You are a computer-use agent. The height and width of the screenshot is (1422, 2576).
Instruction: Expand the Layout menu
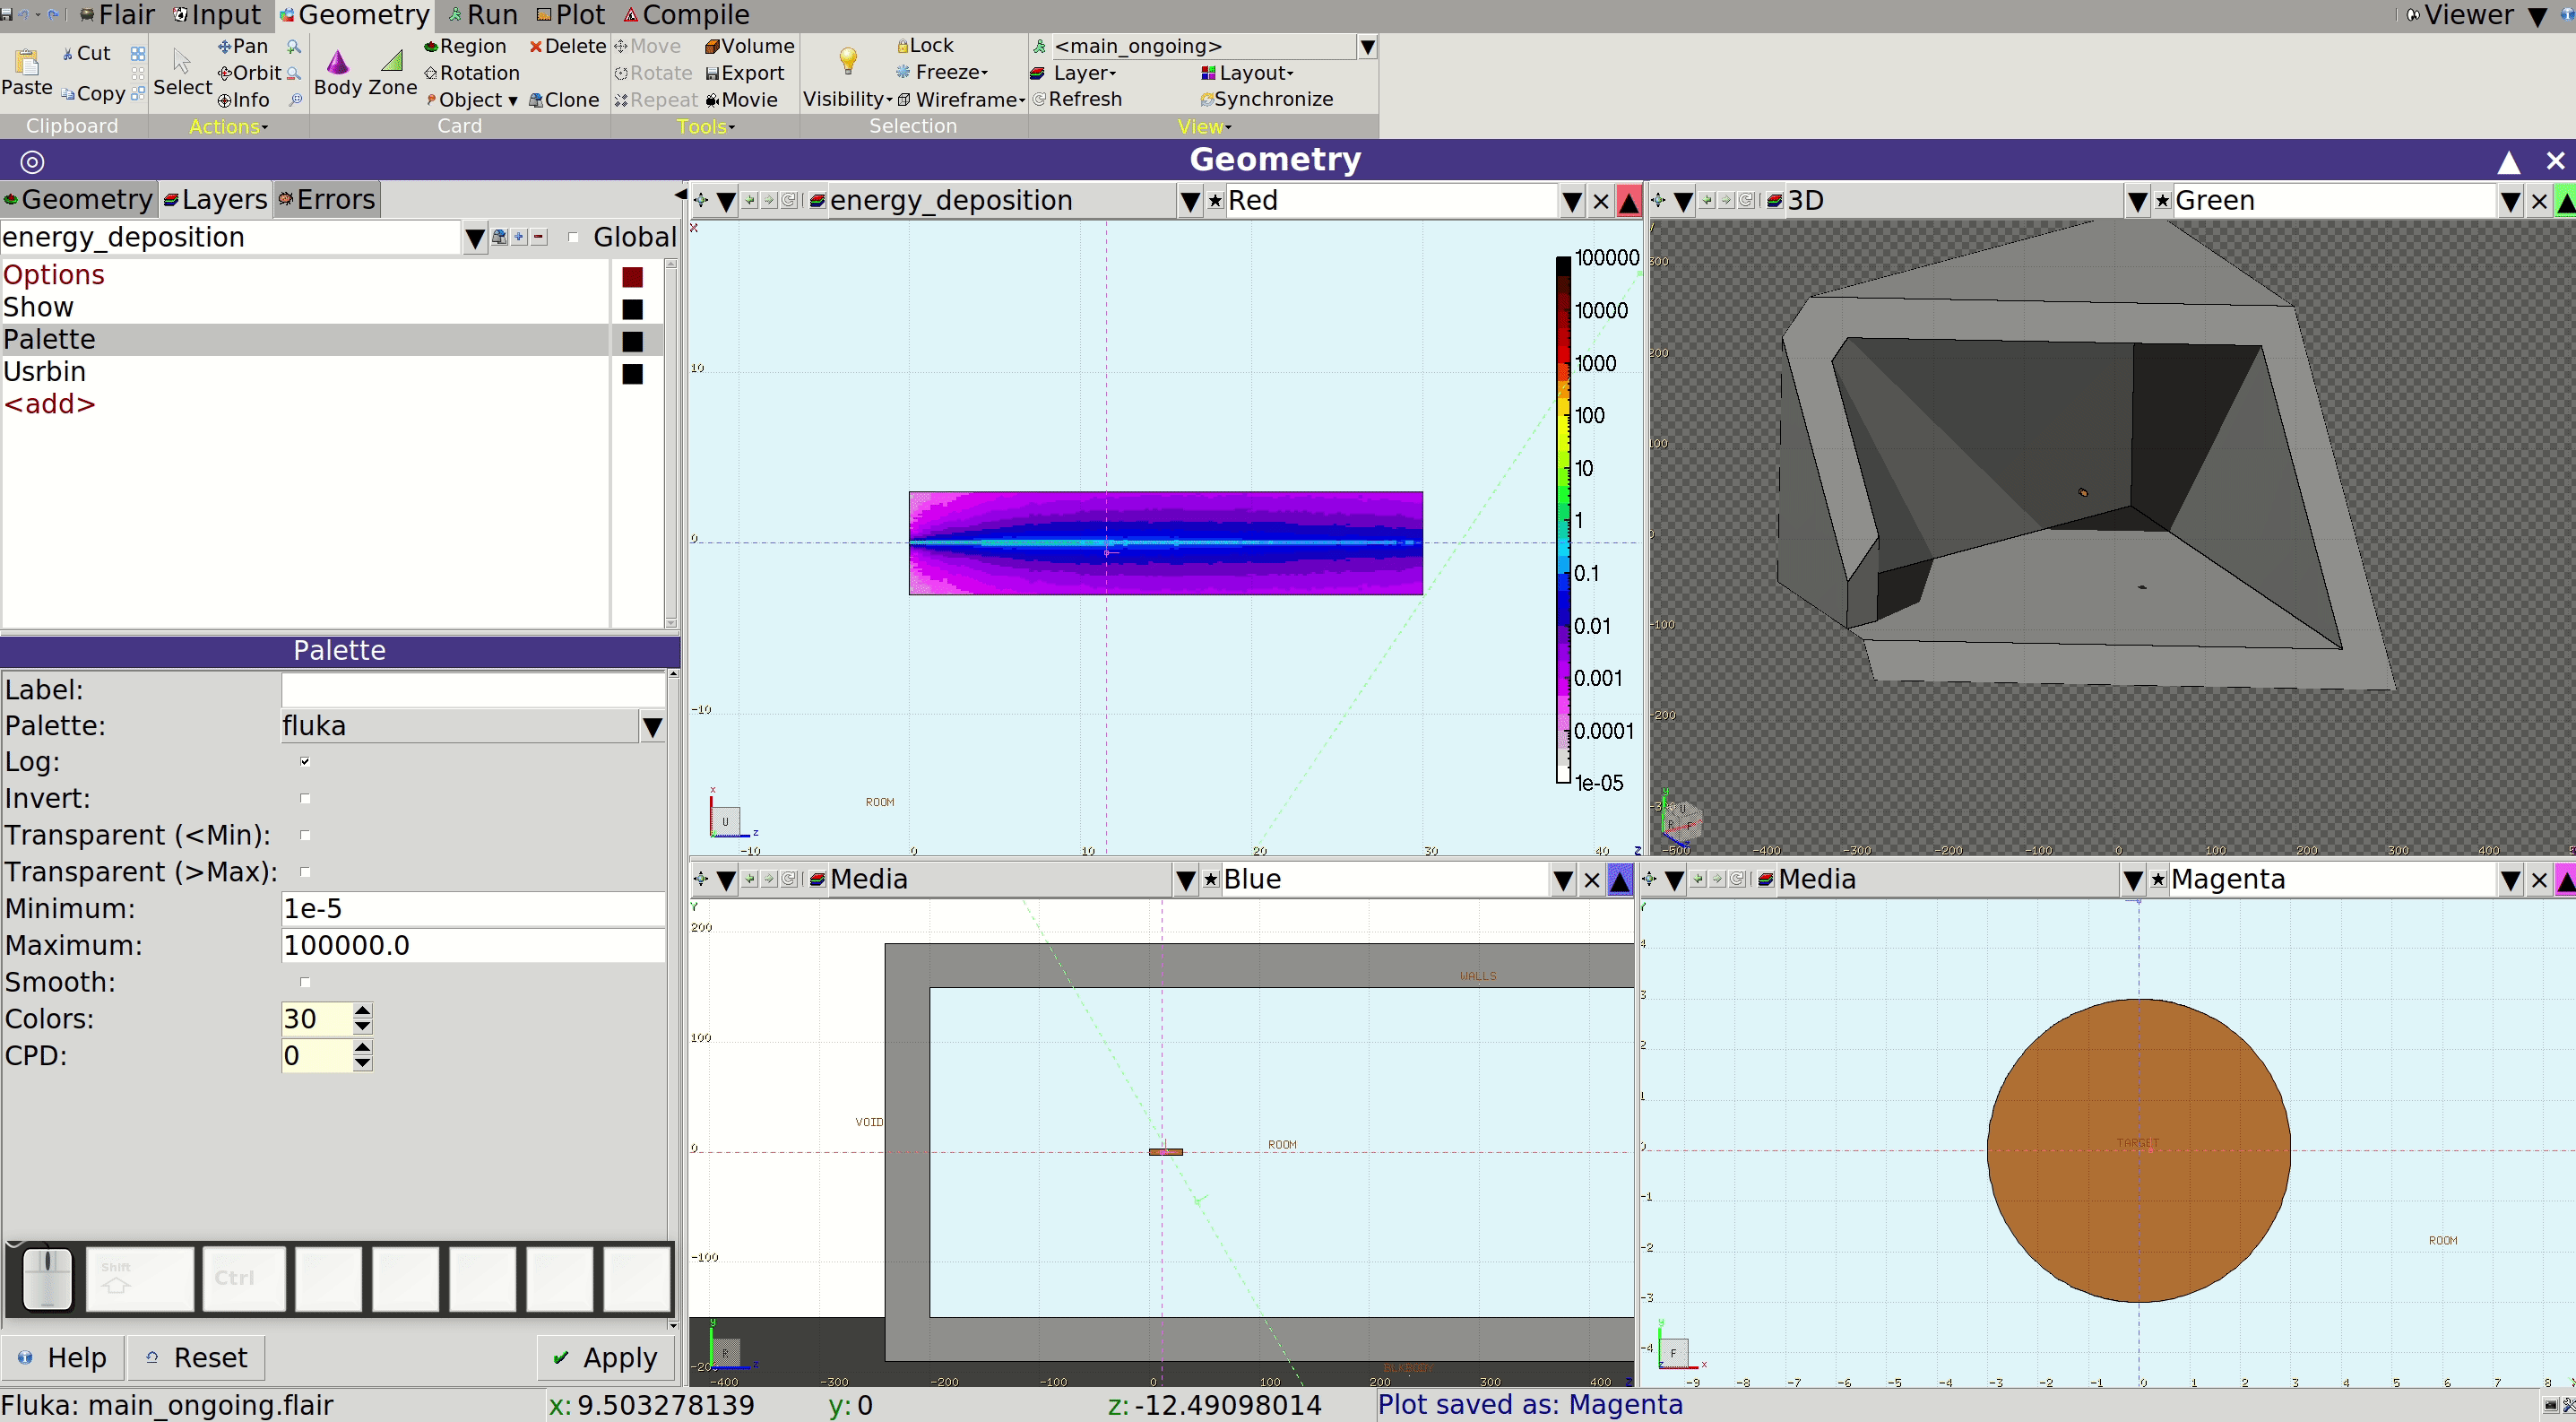click(x=1247, y=73)
